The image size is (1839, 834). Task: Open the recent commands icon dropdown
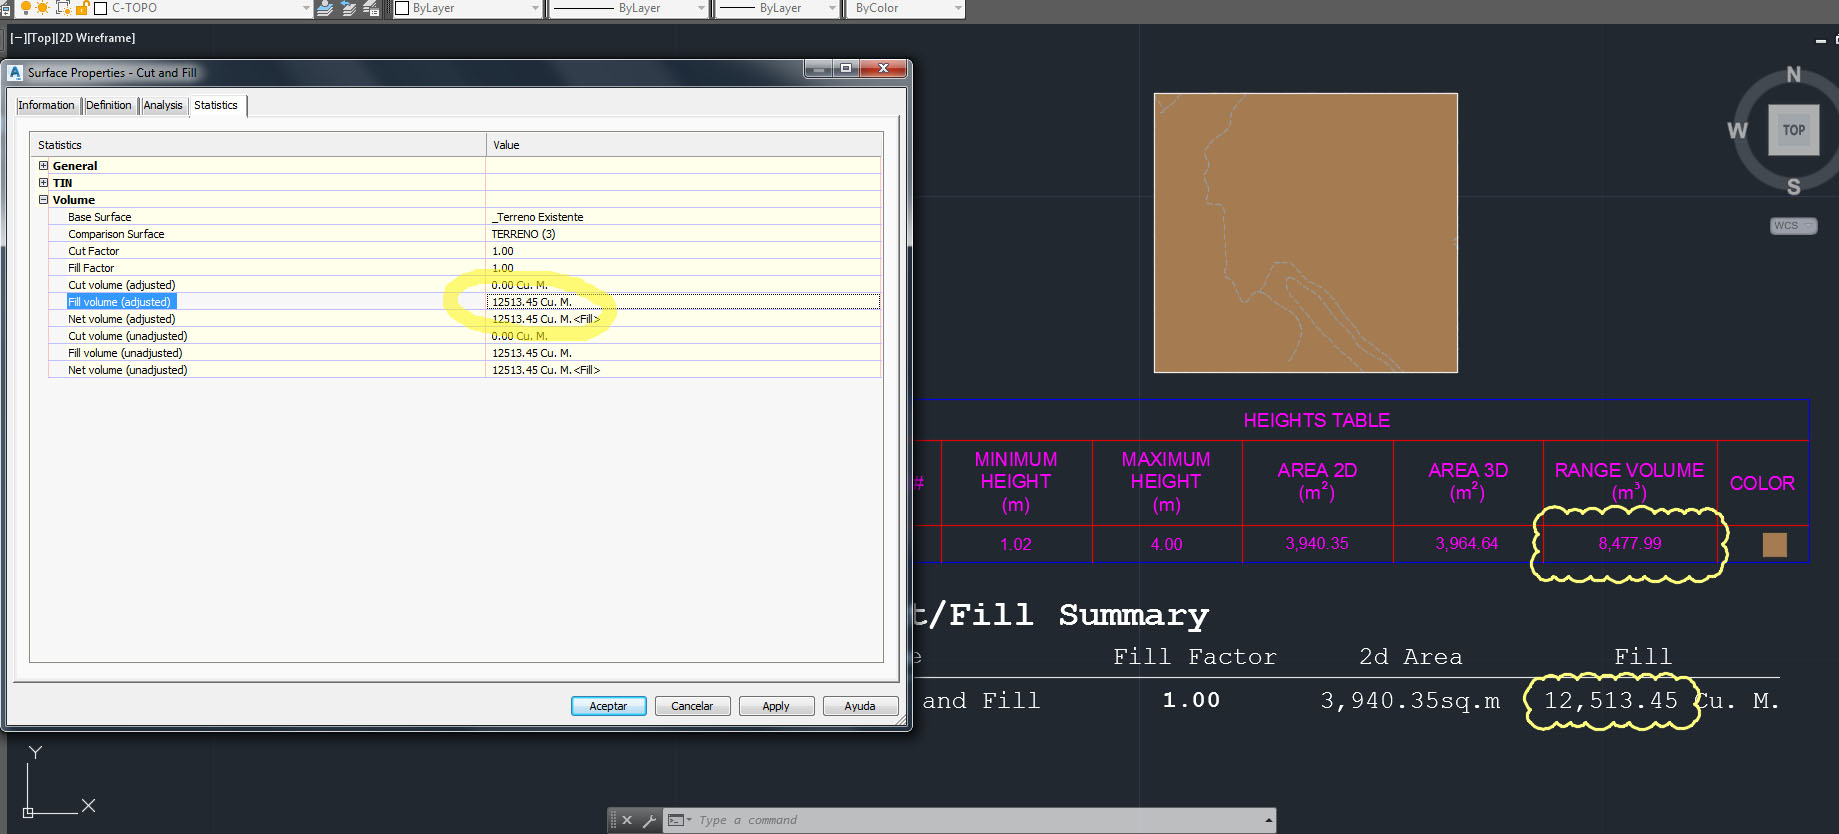click(x=680, y=820)
